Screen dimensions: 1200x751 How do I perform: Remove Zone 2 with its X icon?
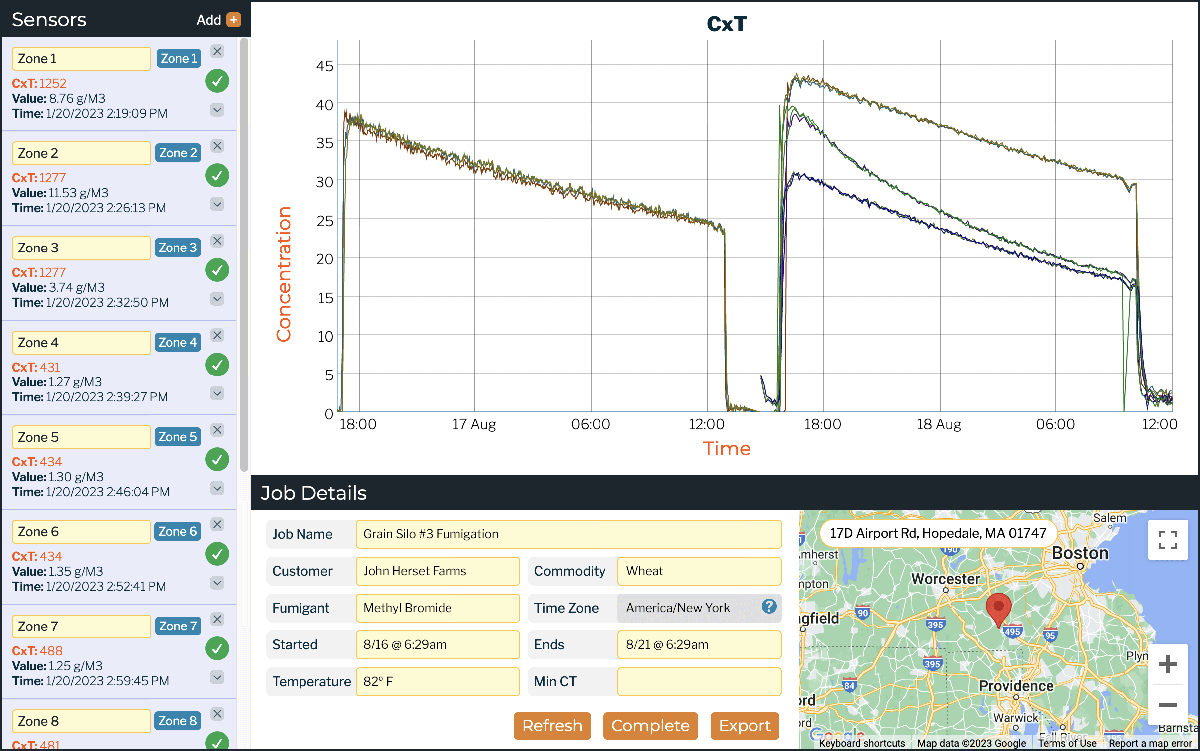(x=216, y=145)
